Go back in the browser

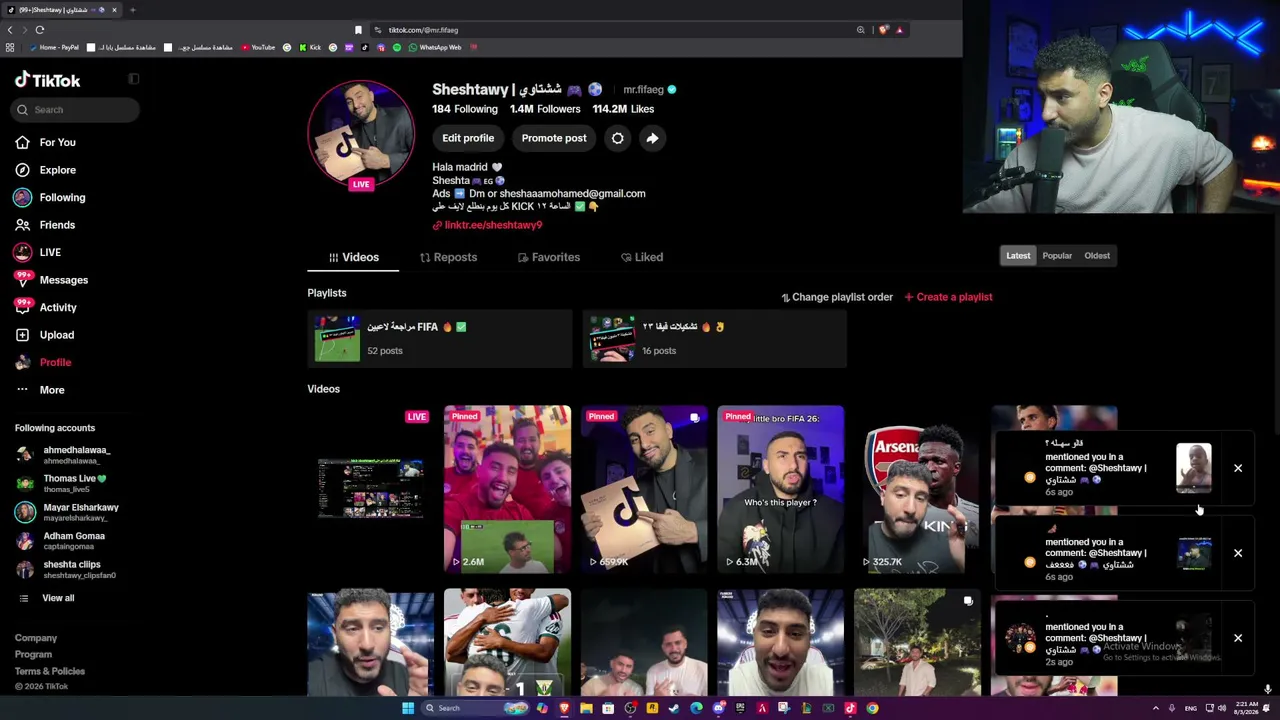[10, 30]
